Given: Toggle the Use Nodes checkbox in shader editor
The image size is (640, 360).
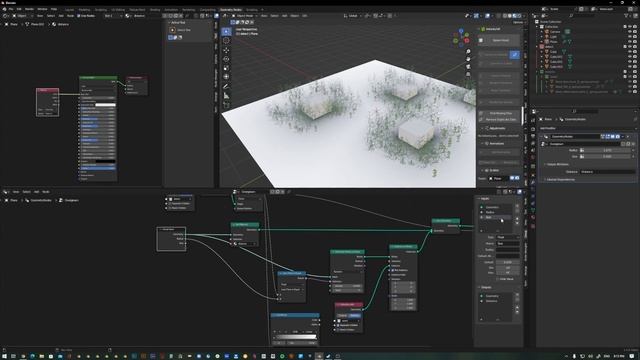Looking at the screenshot, I should 79,16.
